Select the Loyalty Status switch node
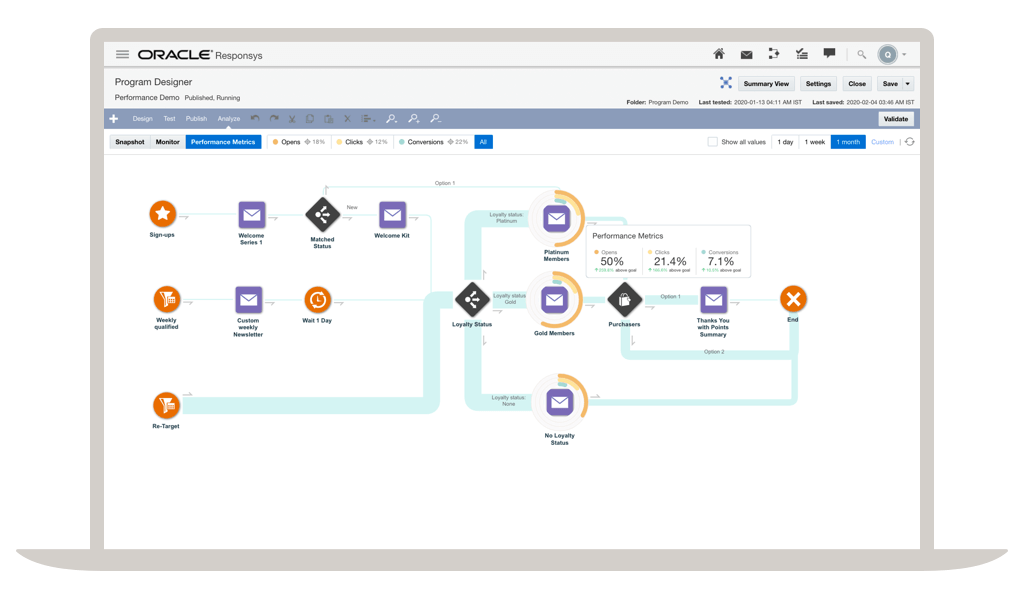 click(x=471, y=299)
